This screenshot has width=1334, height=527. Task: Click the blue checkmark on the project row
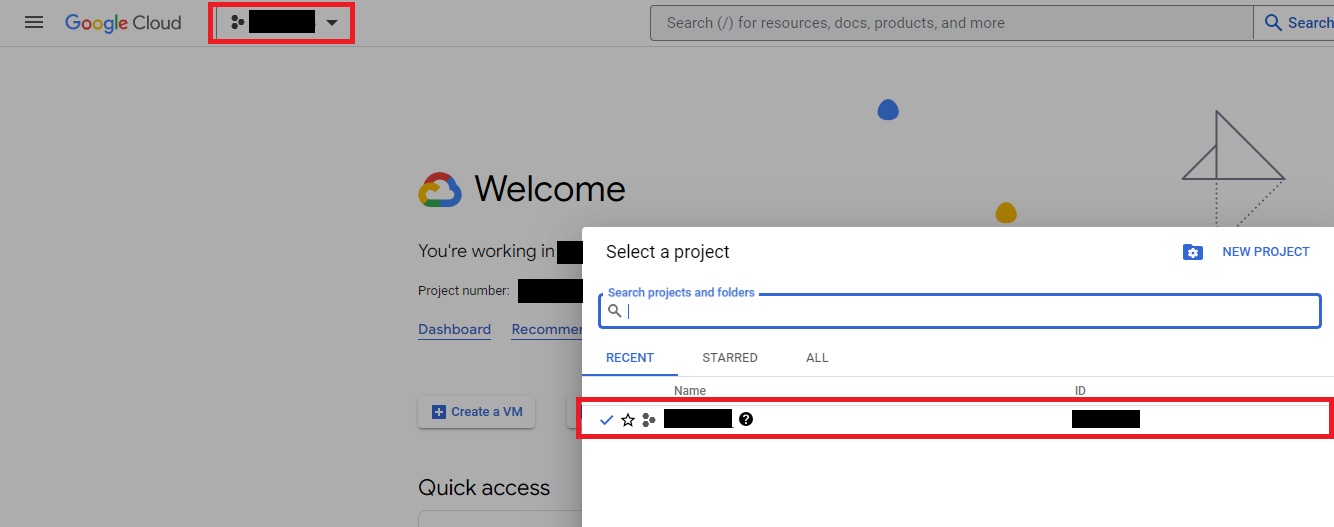point(606,420)
